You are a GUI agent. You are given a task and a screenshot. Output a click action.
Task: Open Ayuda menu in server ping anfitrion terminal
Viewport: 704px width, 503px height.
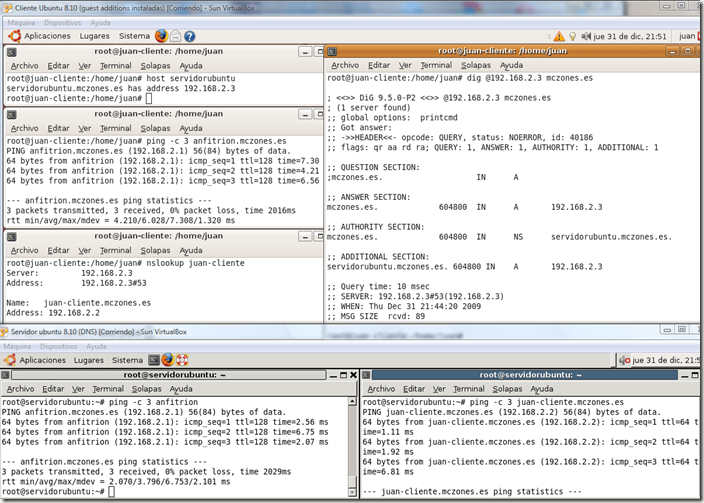(181, 388)
